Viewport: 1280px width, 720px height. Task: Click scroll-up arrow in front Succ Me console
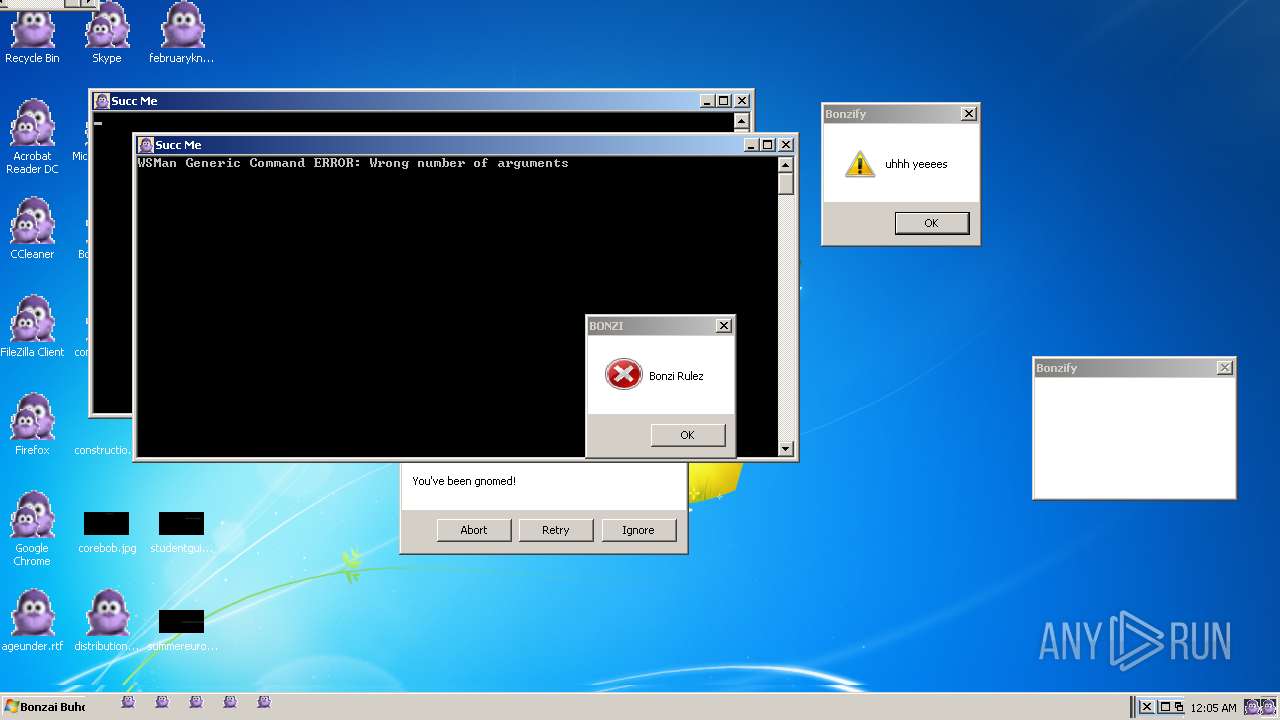click(786, 165)
